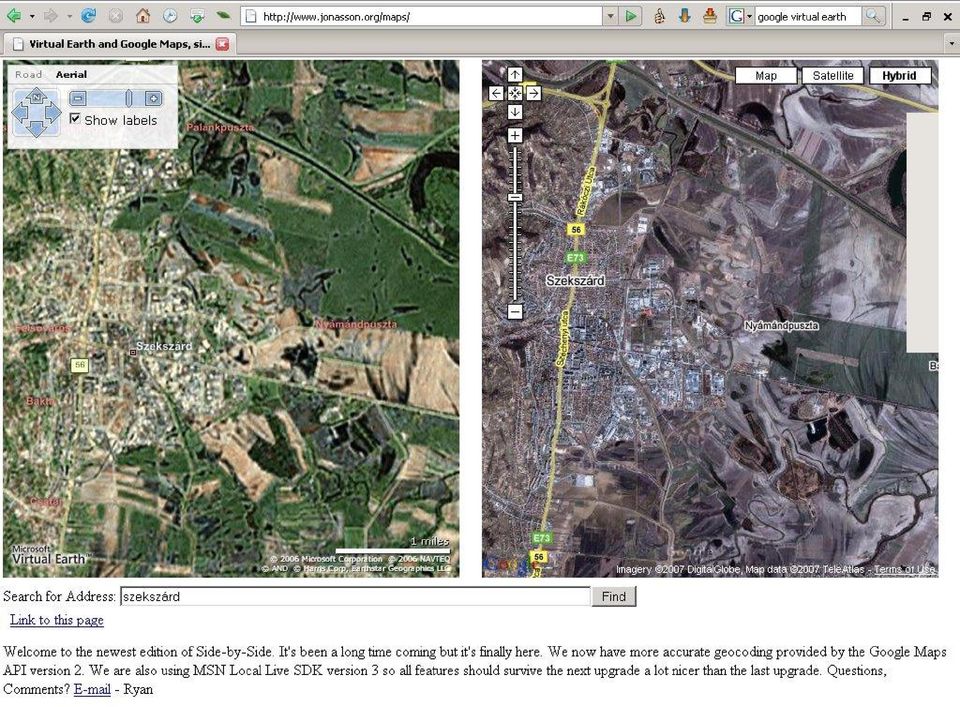Reload the current page
This screenshot has height=707, width=960.
(x=88, y=16)
